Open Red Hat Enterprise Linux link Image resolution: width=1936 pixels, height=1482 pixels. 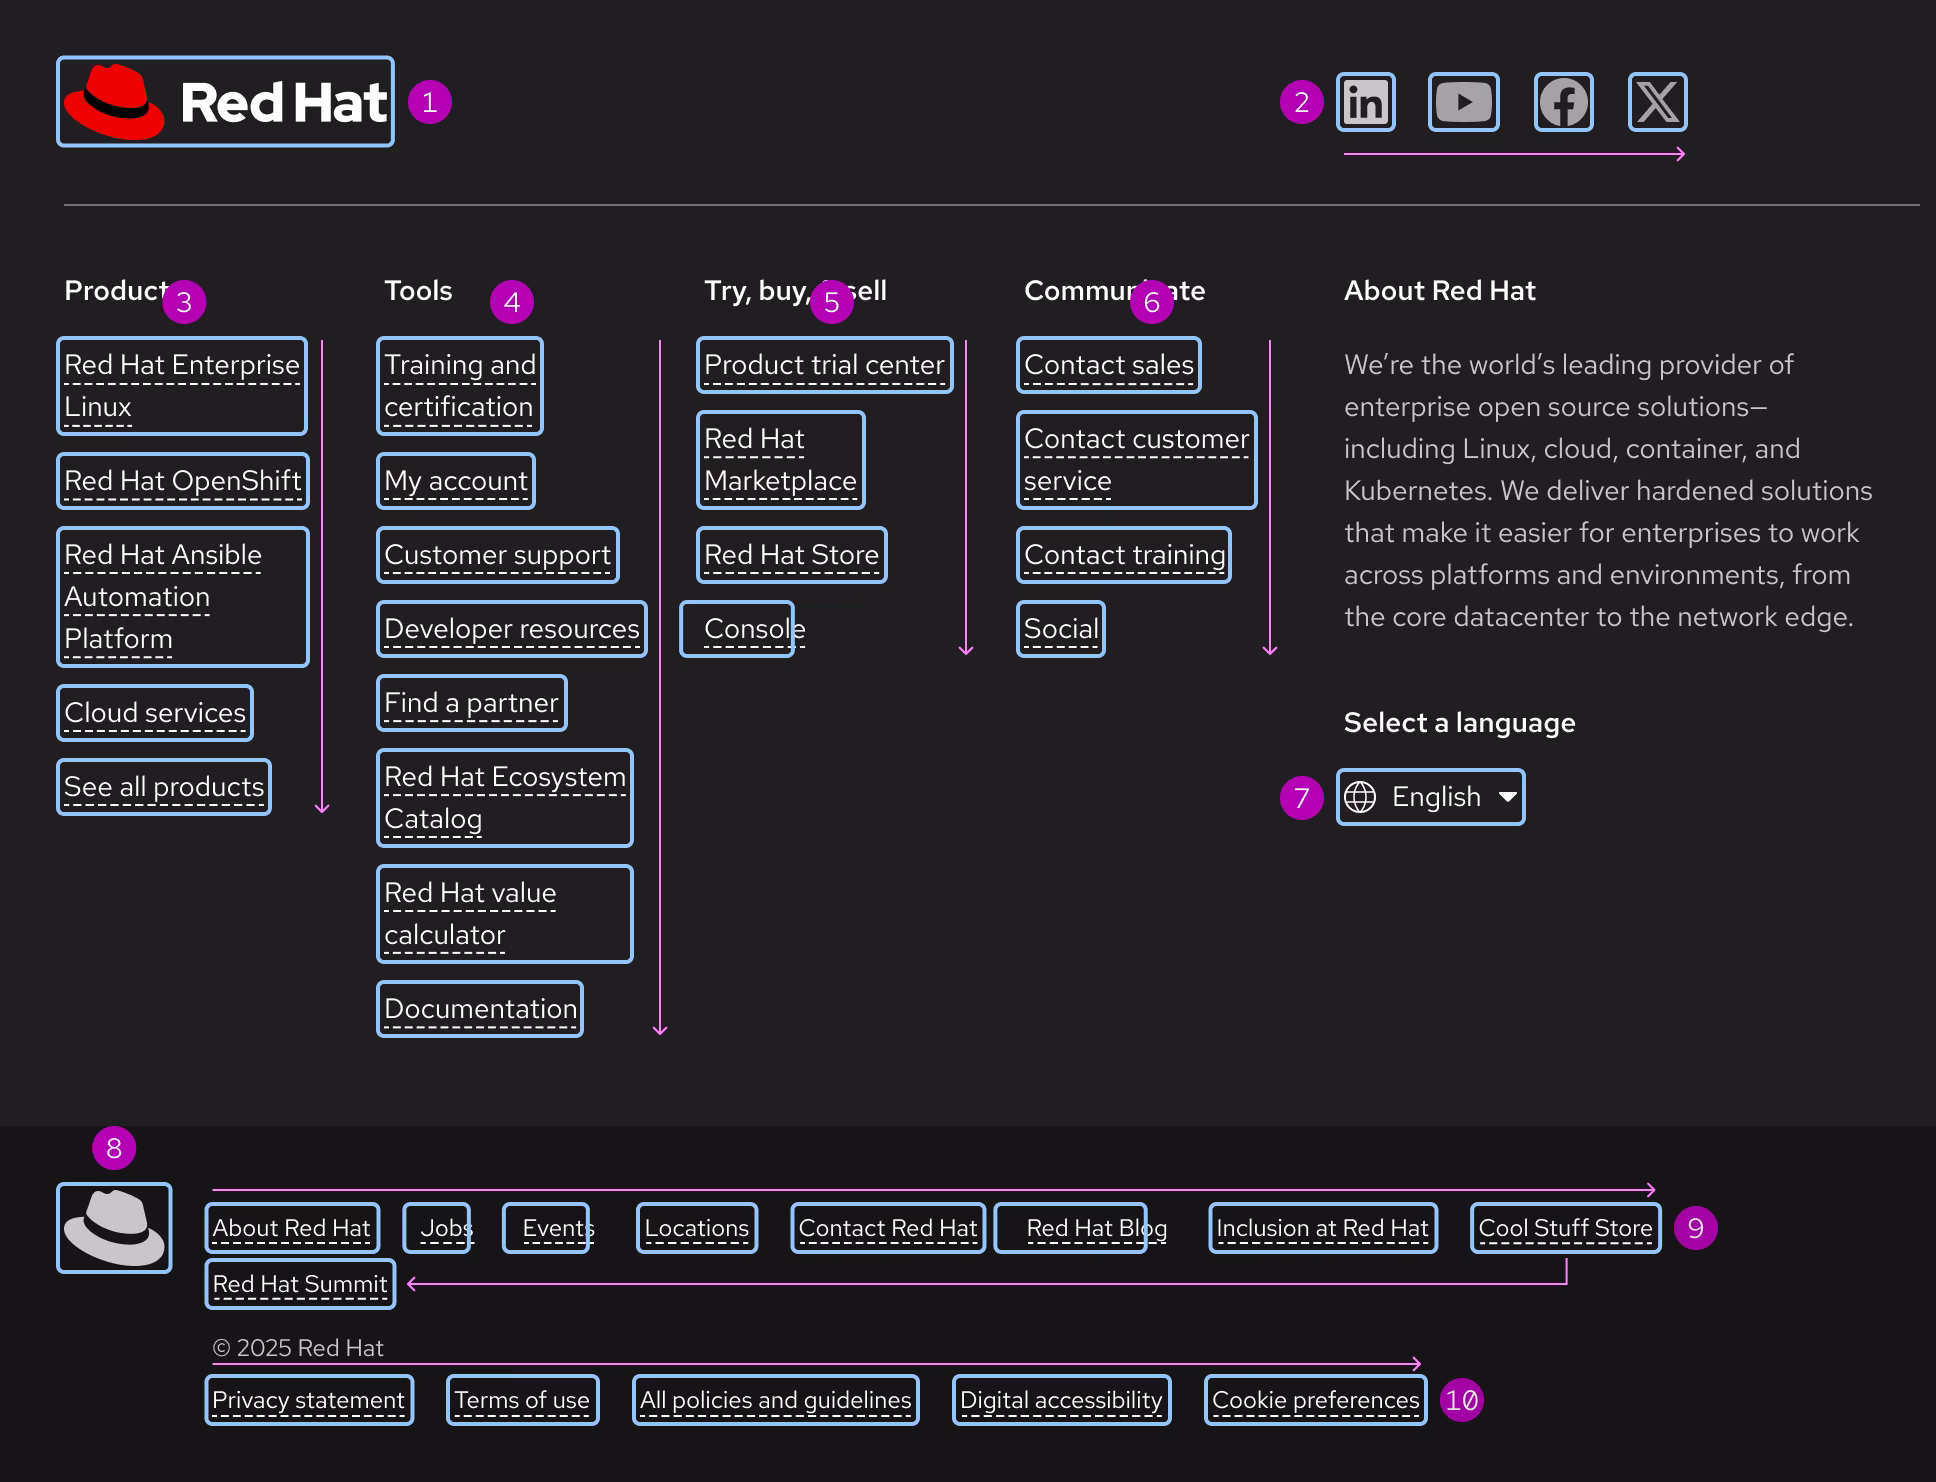click(x=181, y=386)
